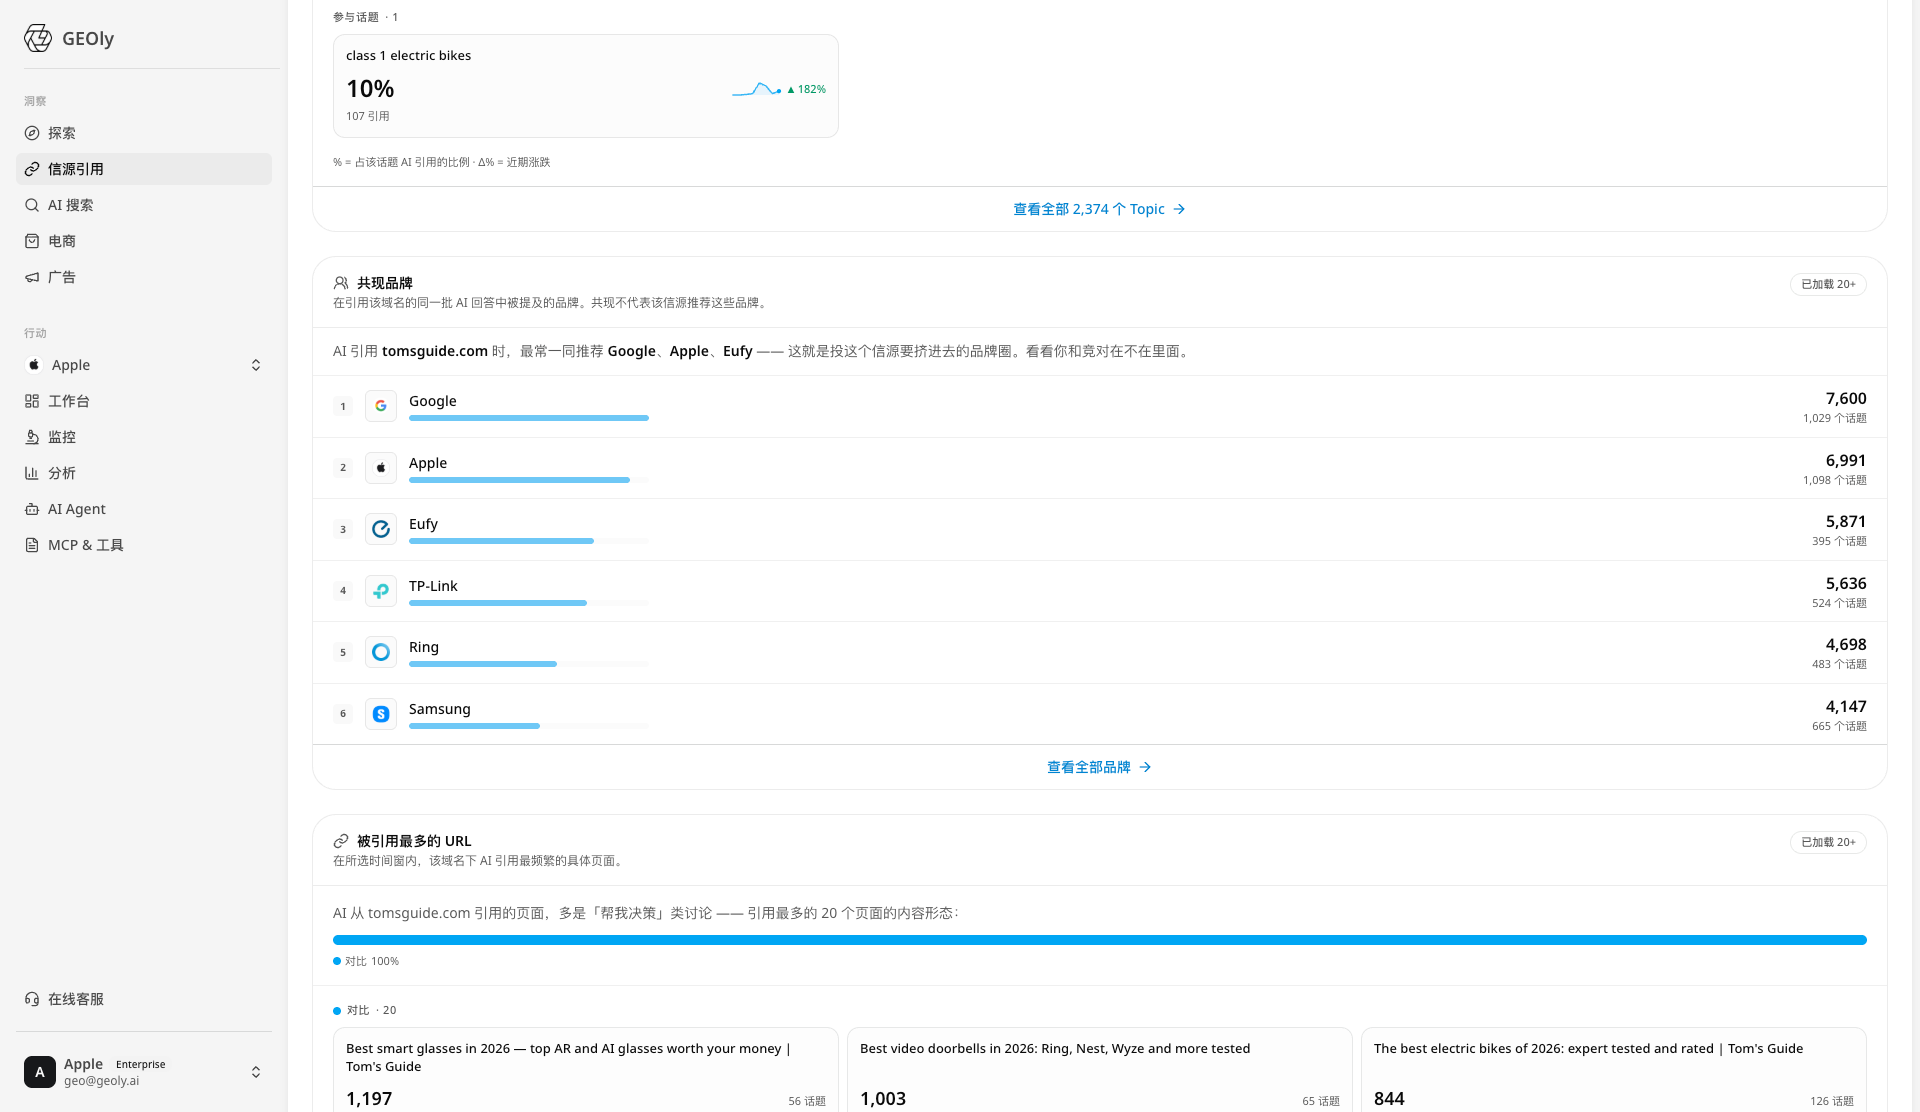Screen dimensions: 1920x1112
Task: Click the 共现品牌 people icon
Action: point(341,283)
